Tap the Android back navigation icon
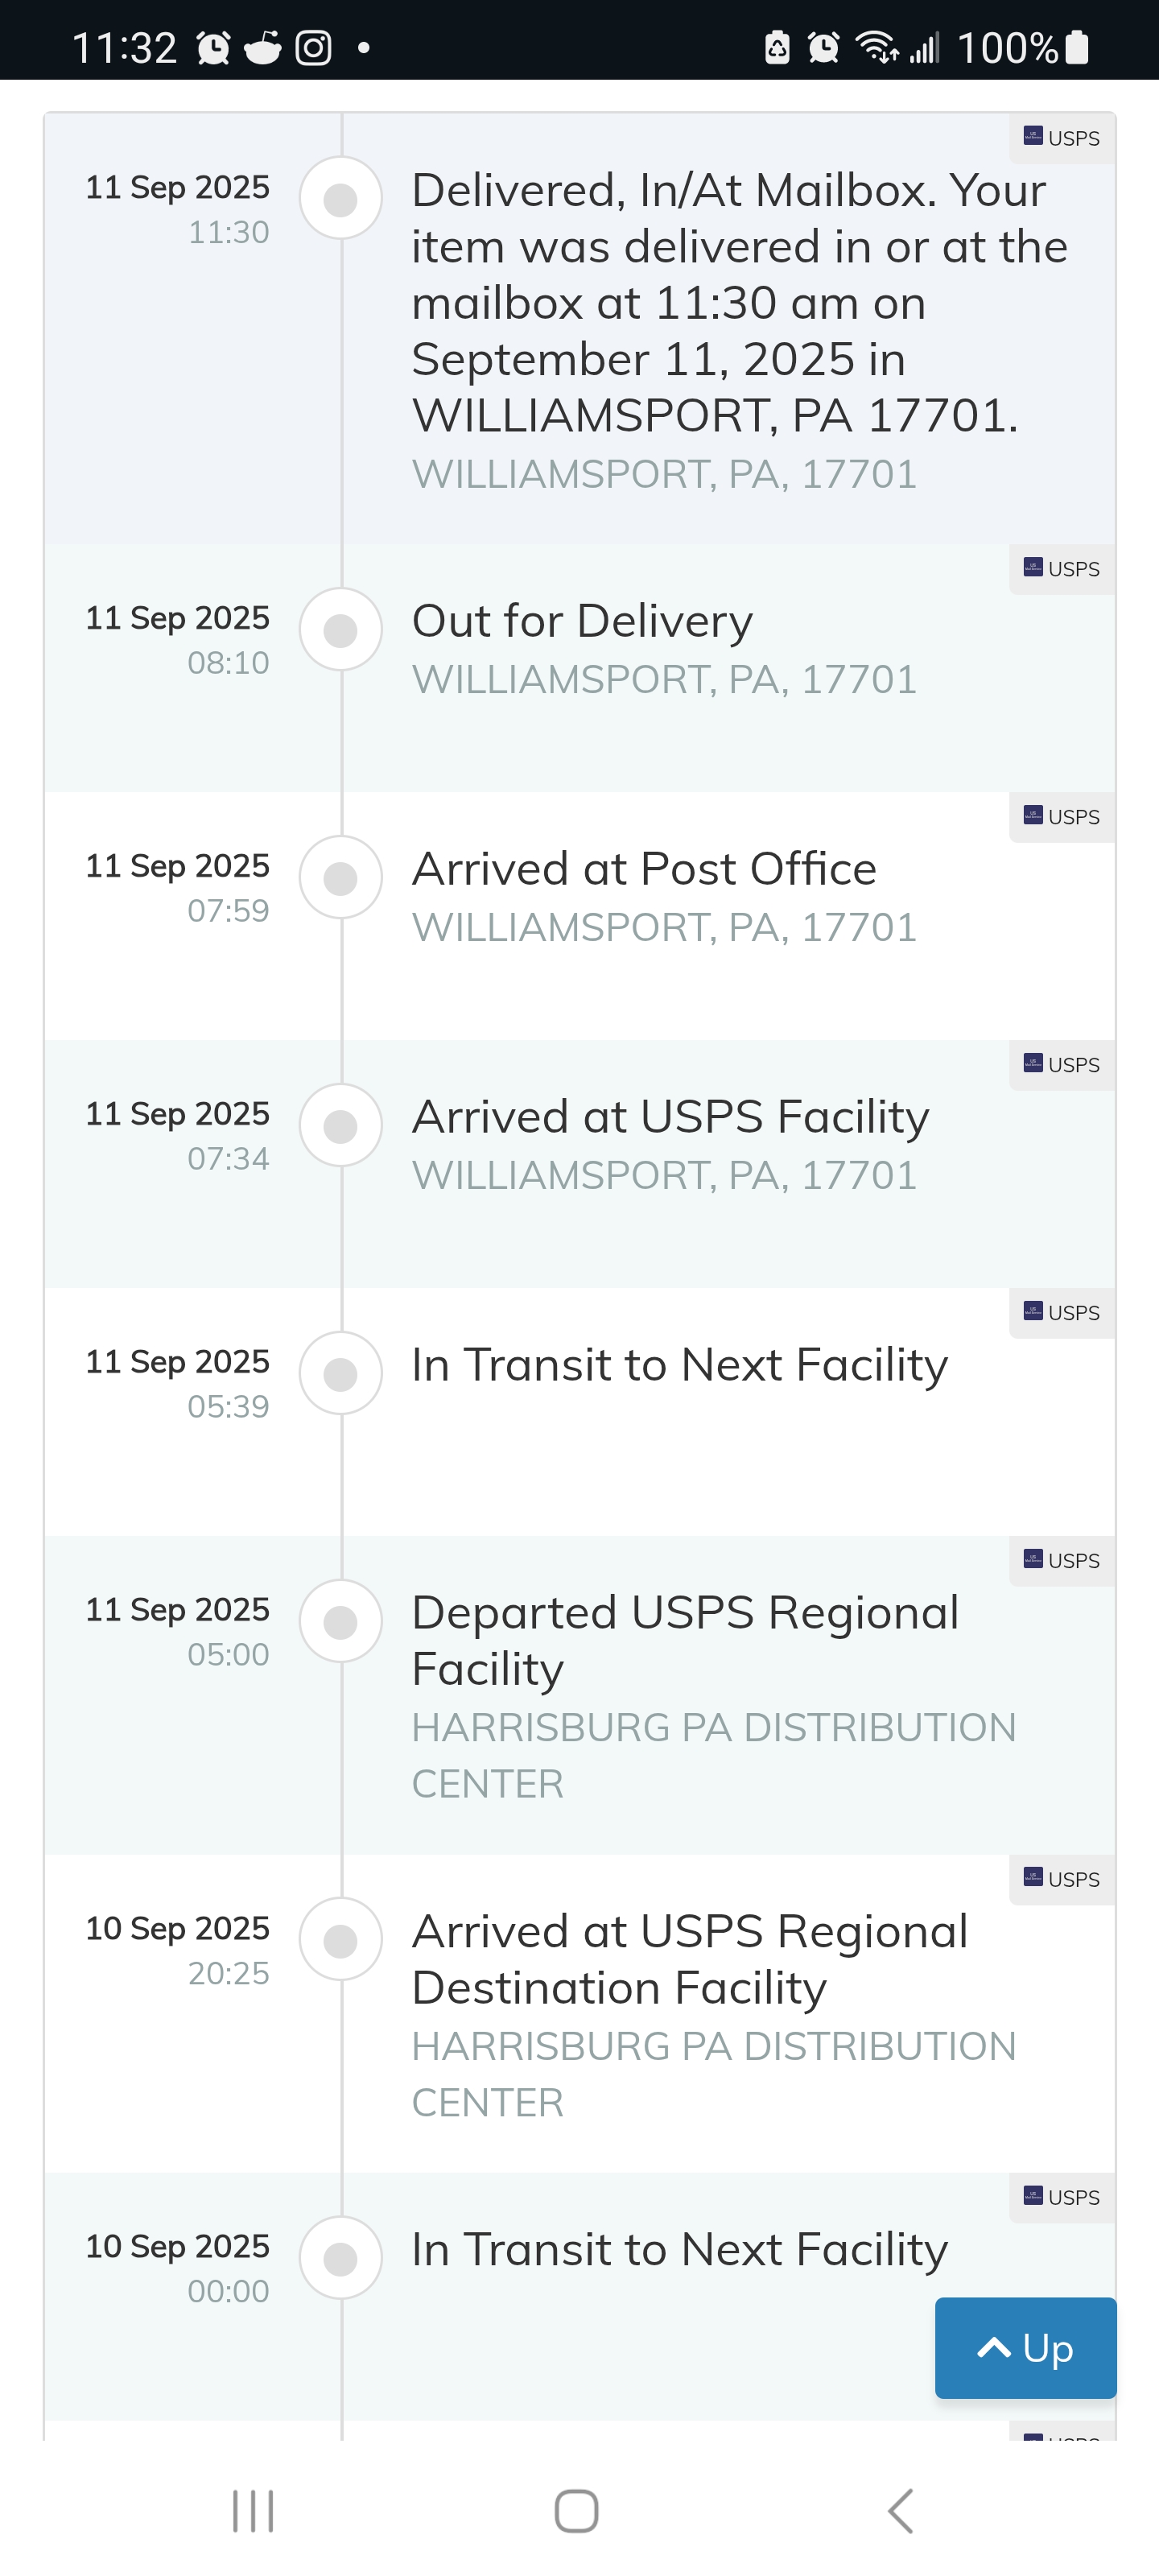Viewport: 1159px width, 2576px height. coord(901,2511)
